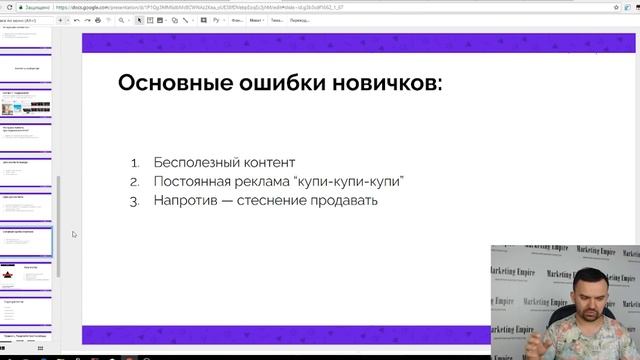Open the Фон (background) toolbar button
The height and width of the screenshot is (360, 640).
(x=237, y=20)
